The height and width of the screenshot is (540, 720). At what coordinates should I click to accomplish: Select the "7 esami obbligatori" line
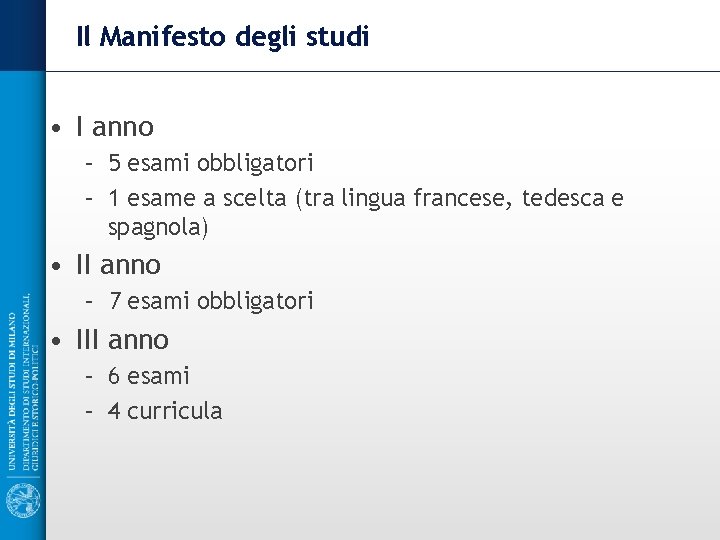click(x=211, y=300)
